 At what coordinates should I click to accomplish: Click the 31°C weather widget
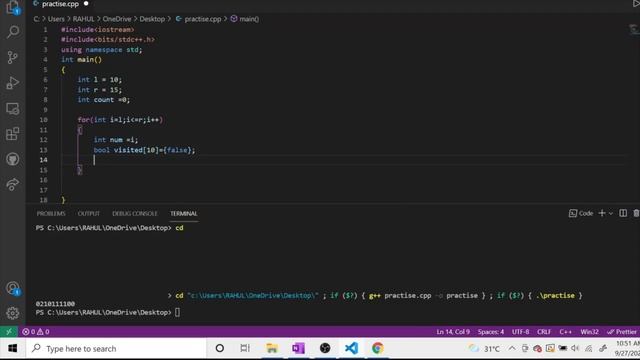tap(484, 349)
